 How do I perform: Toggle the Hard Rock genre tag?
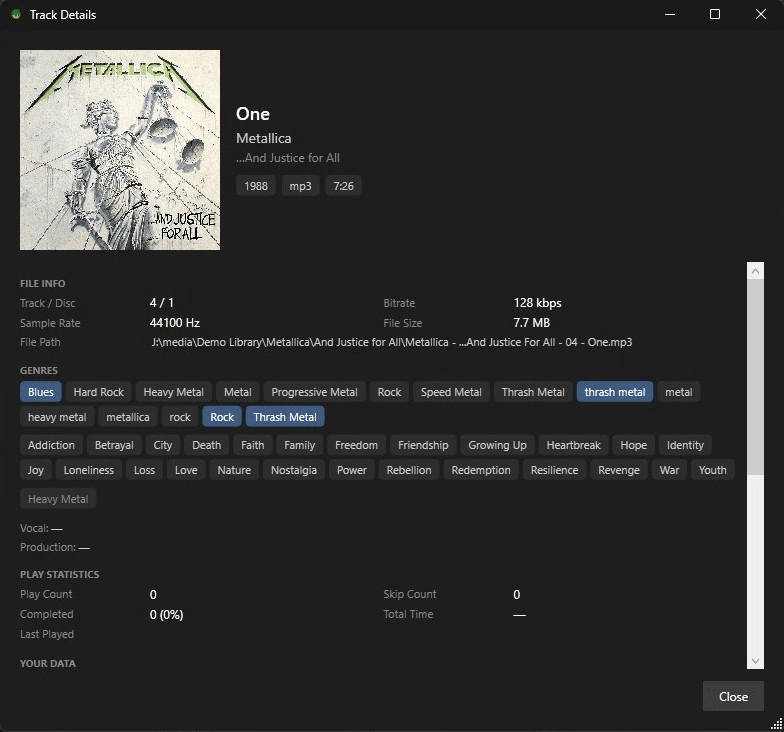99,392
